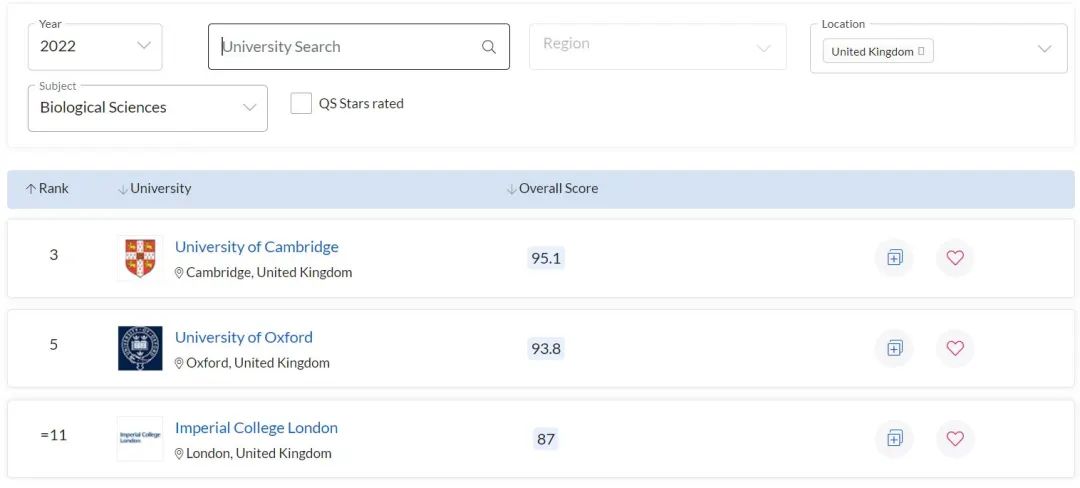Add Imperial College London to compare
Screen dimensions: 1080x488
pos(894,438)
